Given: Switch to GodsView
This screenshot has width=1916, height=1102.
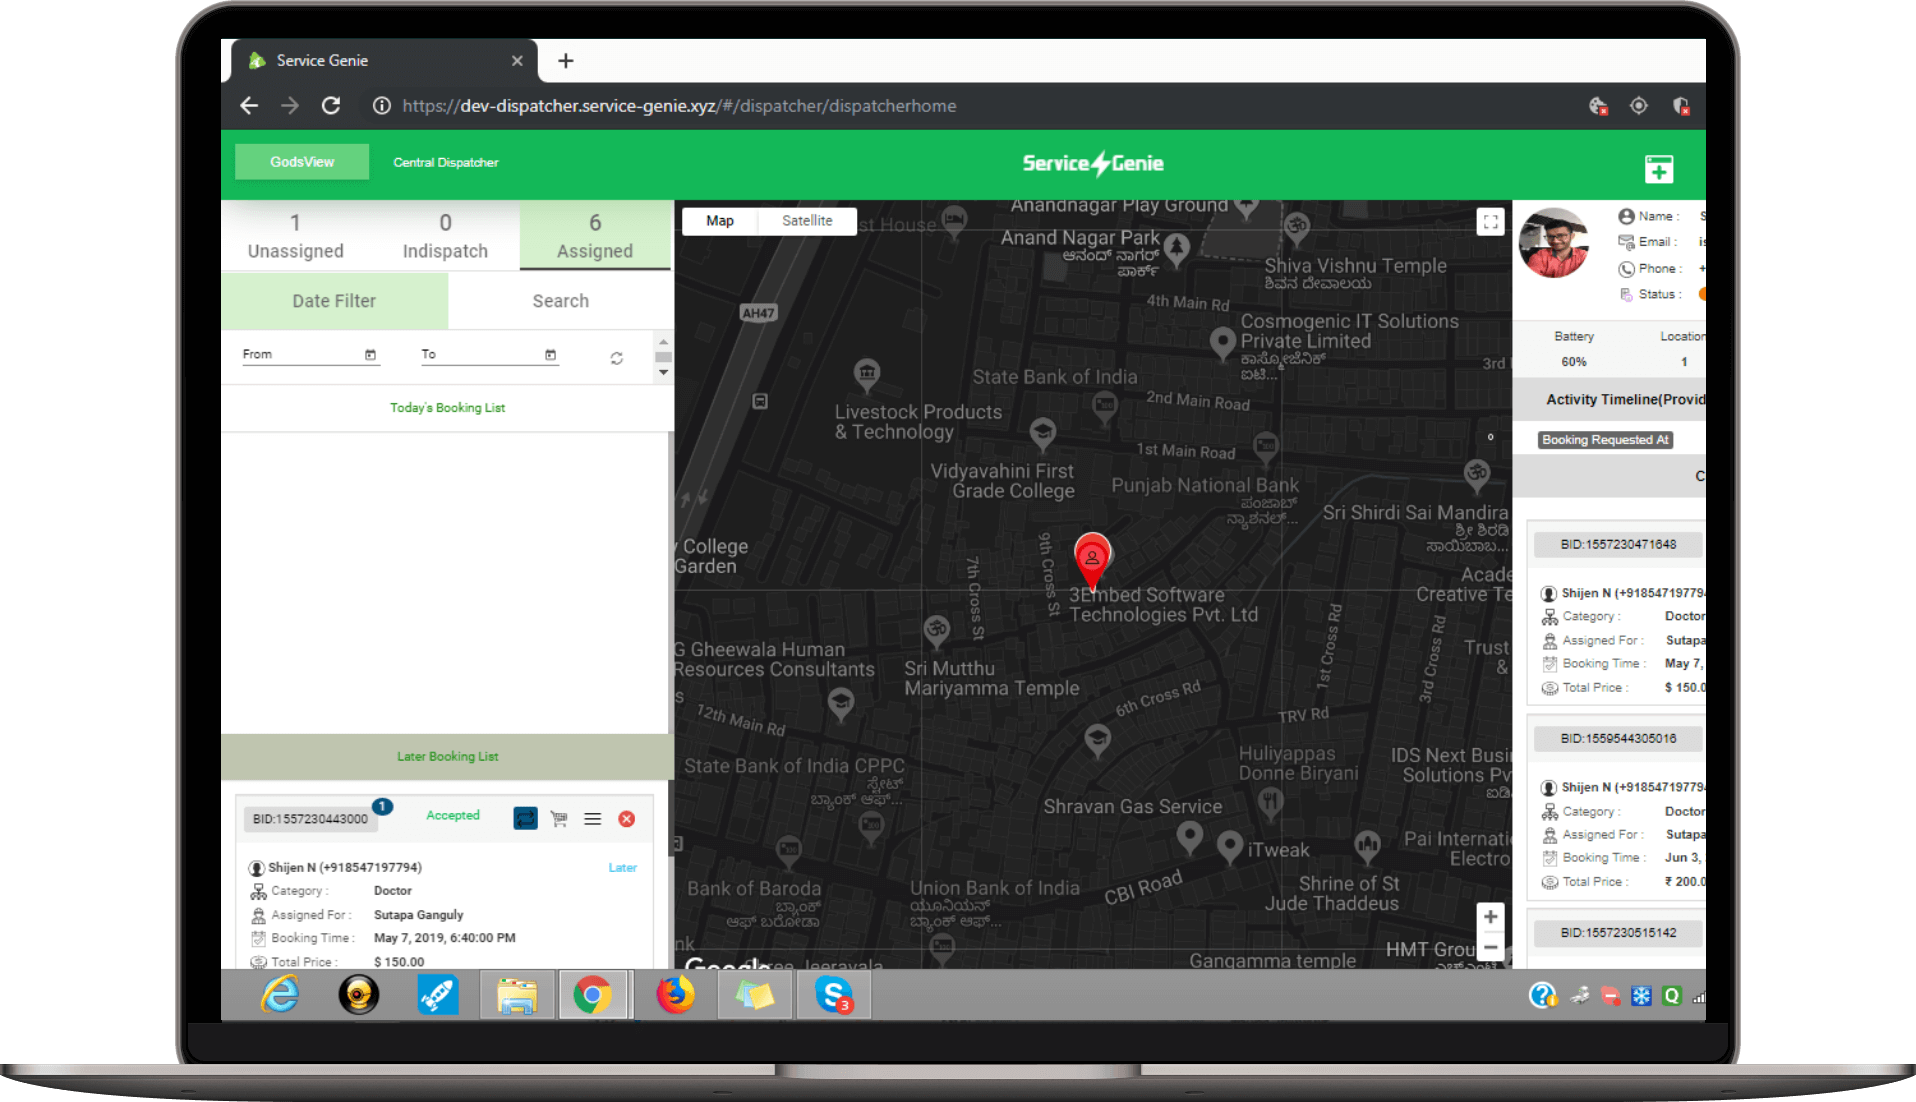Looking at the screenshot, I should 302,162.
